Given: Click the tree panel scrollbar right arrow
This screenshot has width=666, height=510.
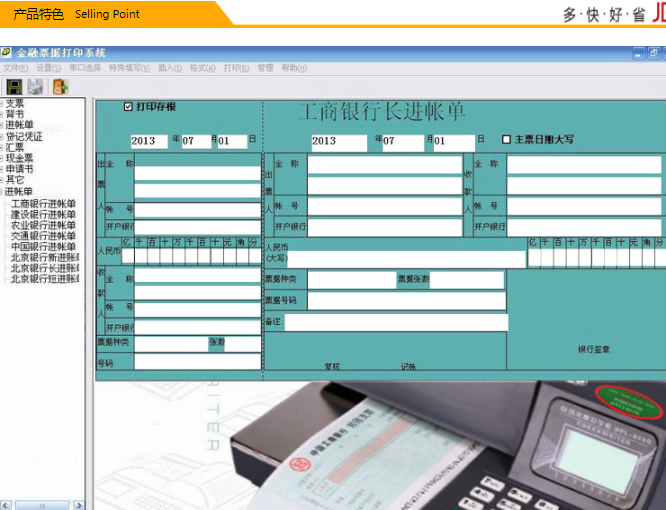Looking at the screenshot, I should point(79,505).
